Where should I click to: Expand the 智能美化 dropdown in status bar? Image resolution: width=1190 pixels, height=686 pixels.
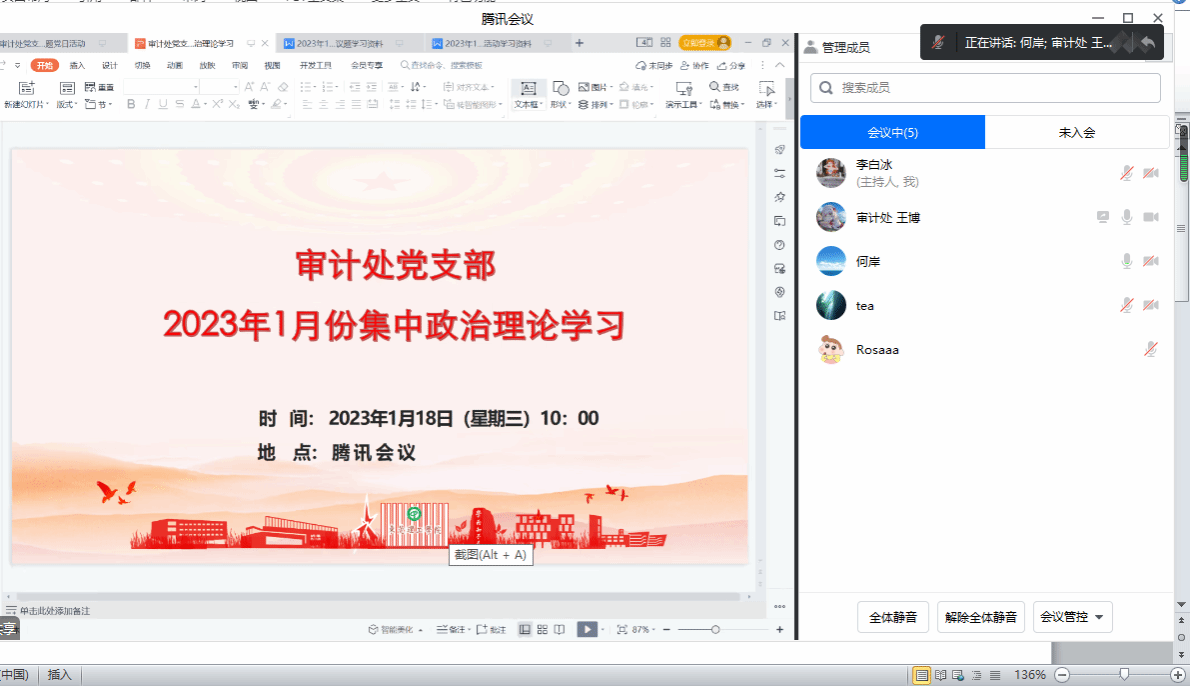click(396, 630)
